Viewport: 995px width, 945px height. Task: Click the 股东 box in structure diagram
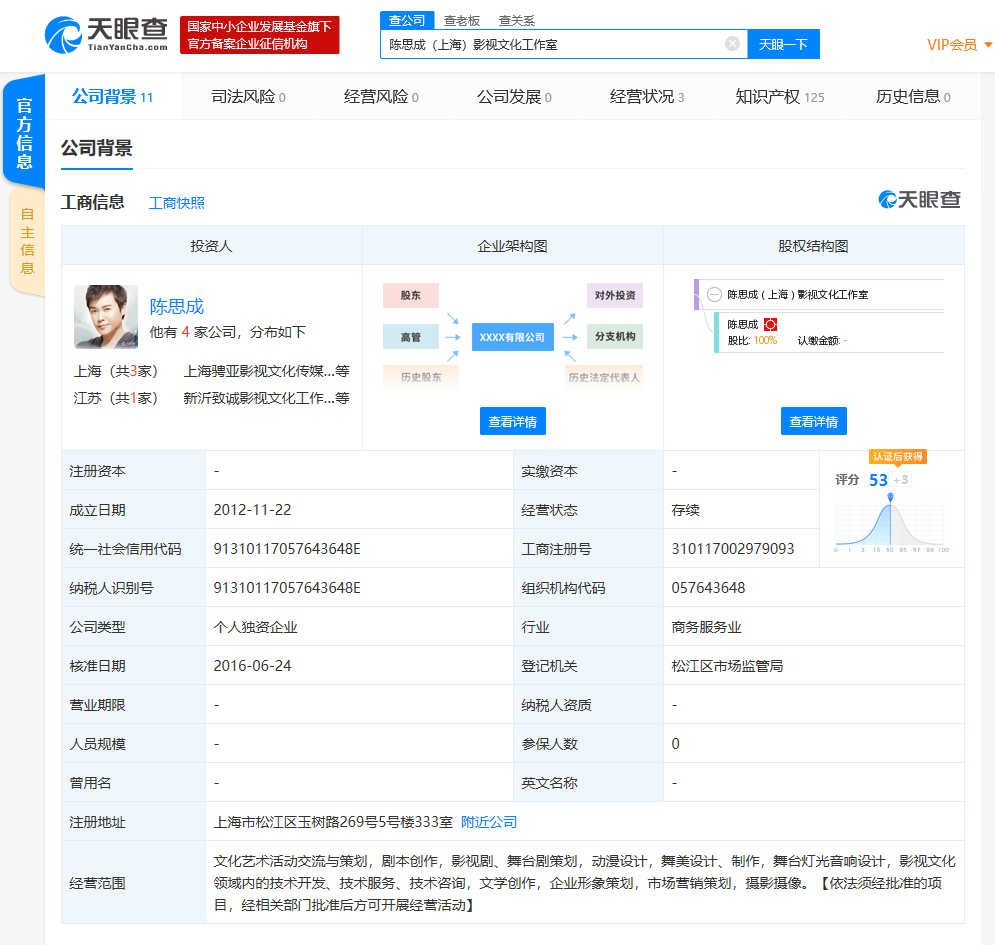pos(411,296)
